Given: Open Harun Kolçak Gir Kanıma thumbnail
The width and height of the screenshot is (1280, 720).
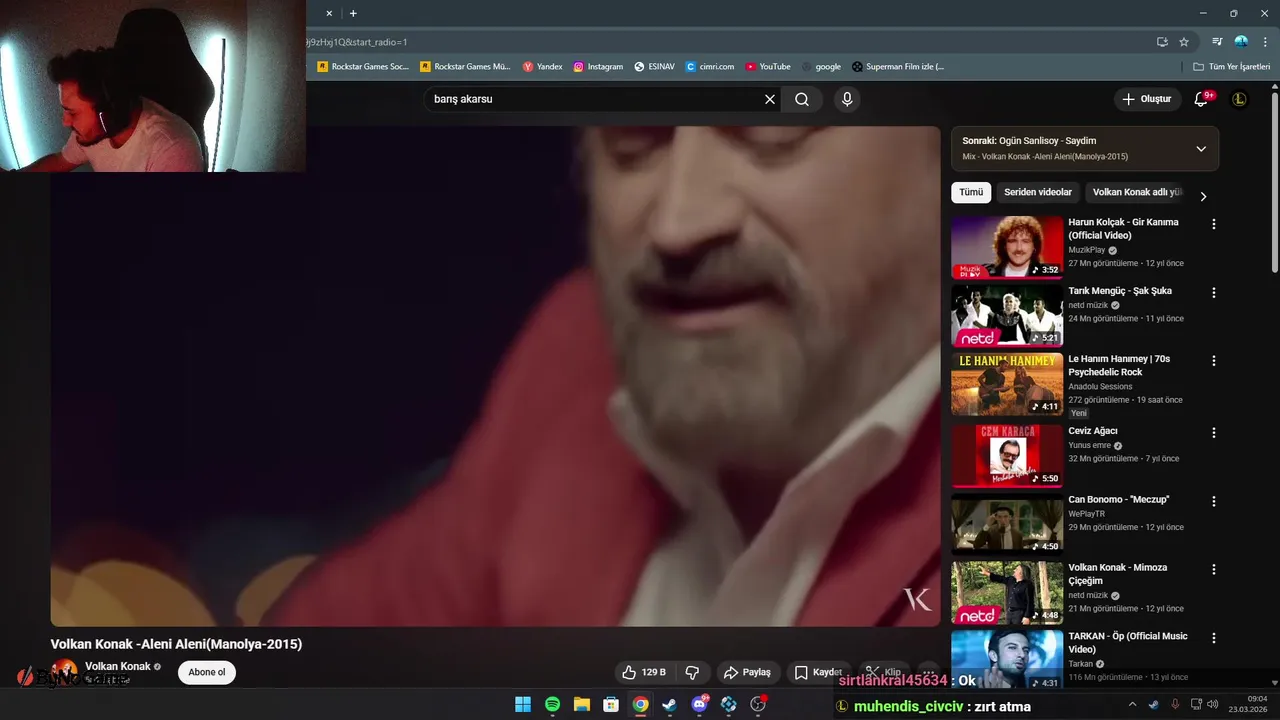Looking at the screenshot, I should pos(1007,247).
